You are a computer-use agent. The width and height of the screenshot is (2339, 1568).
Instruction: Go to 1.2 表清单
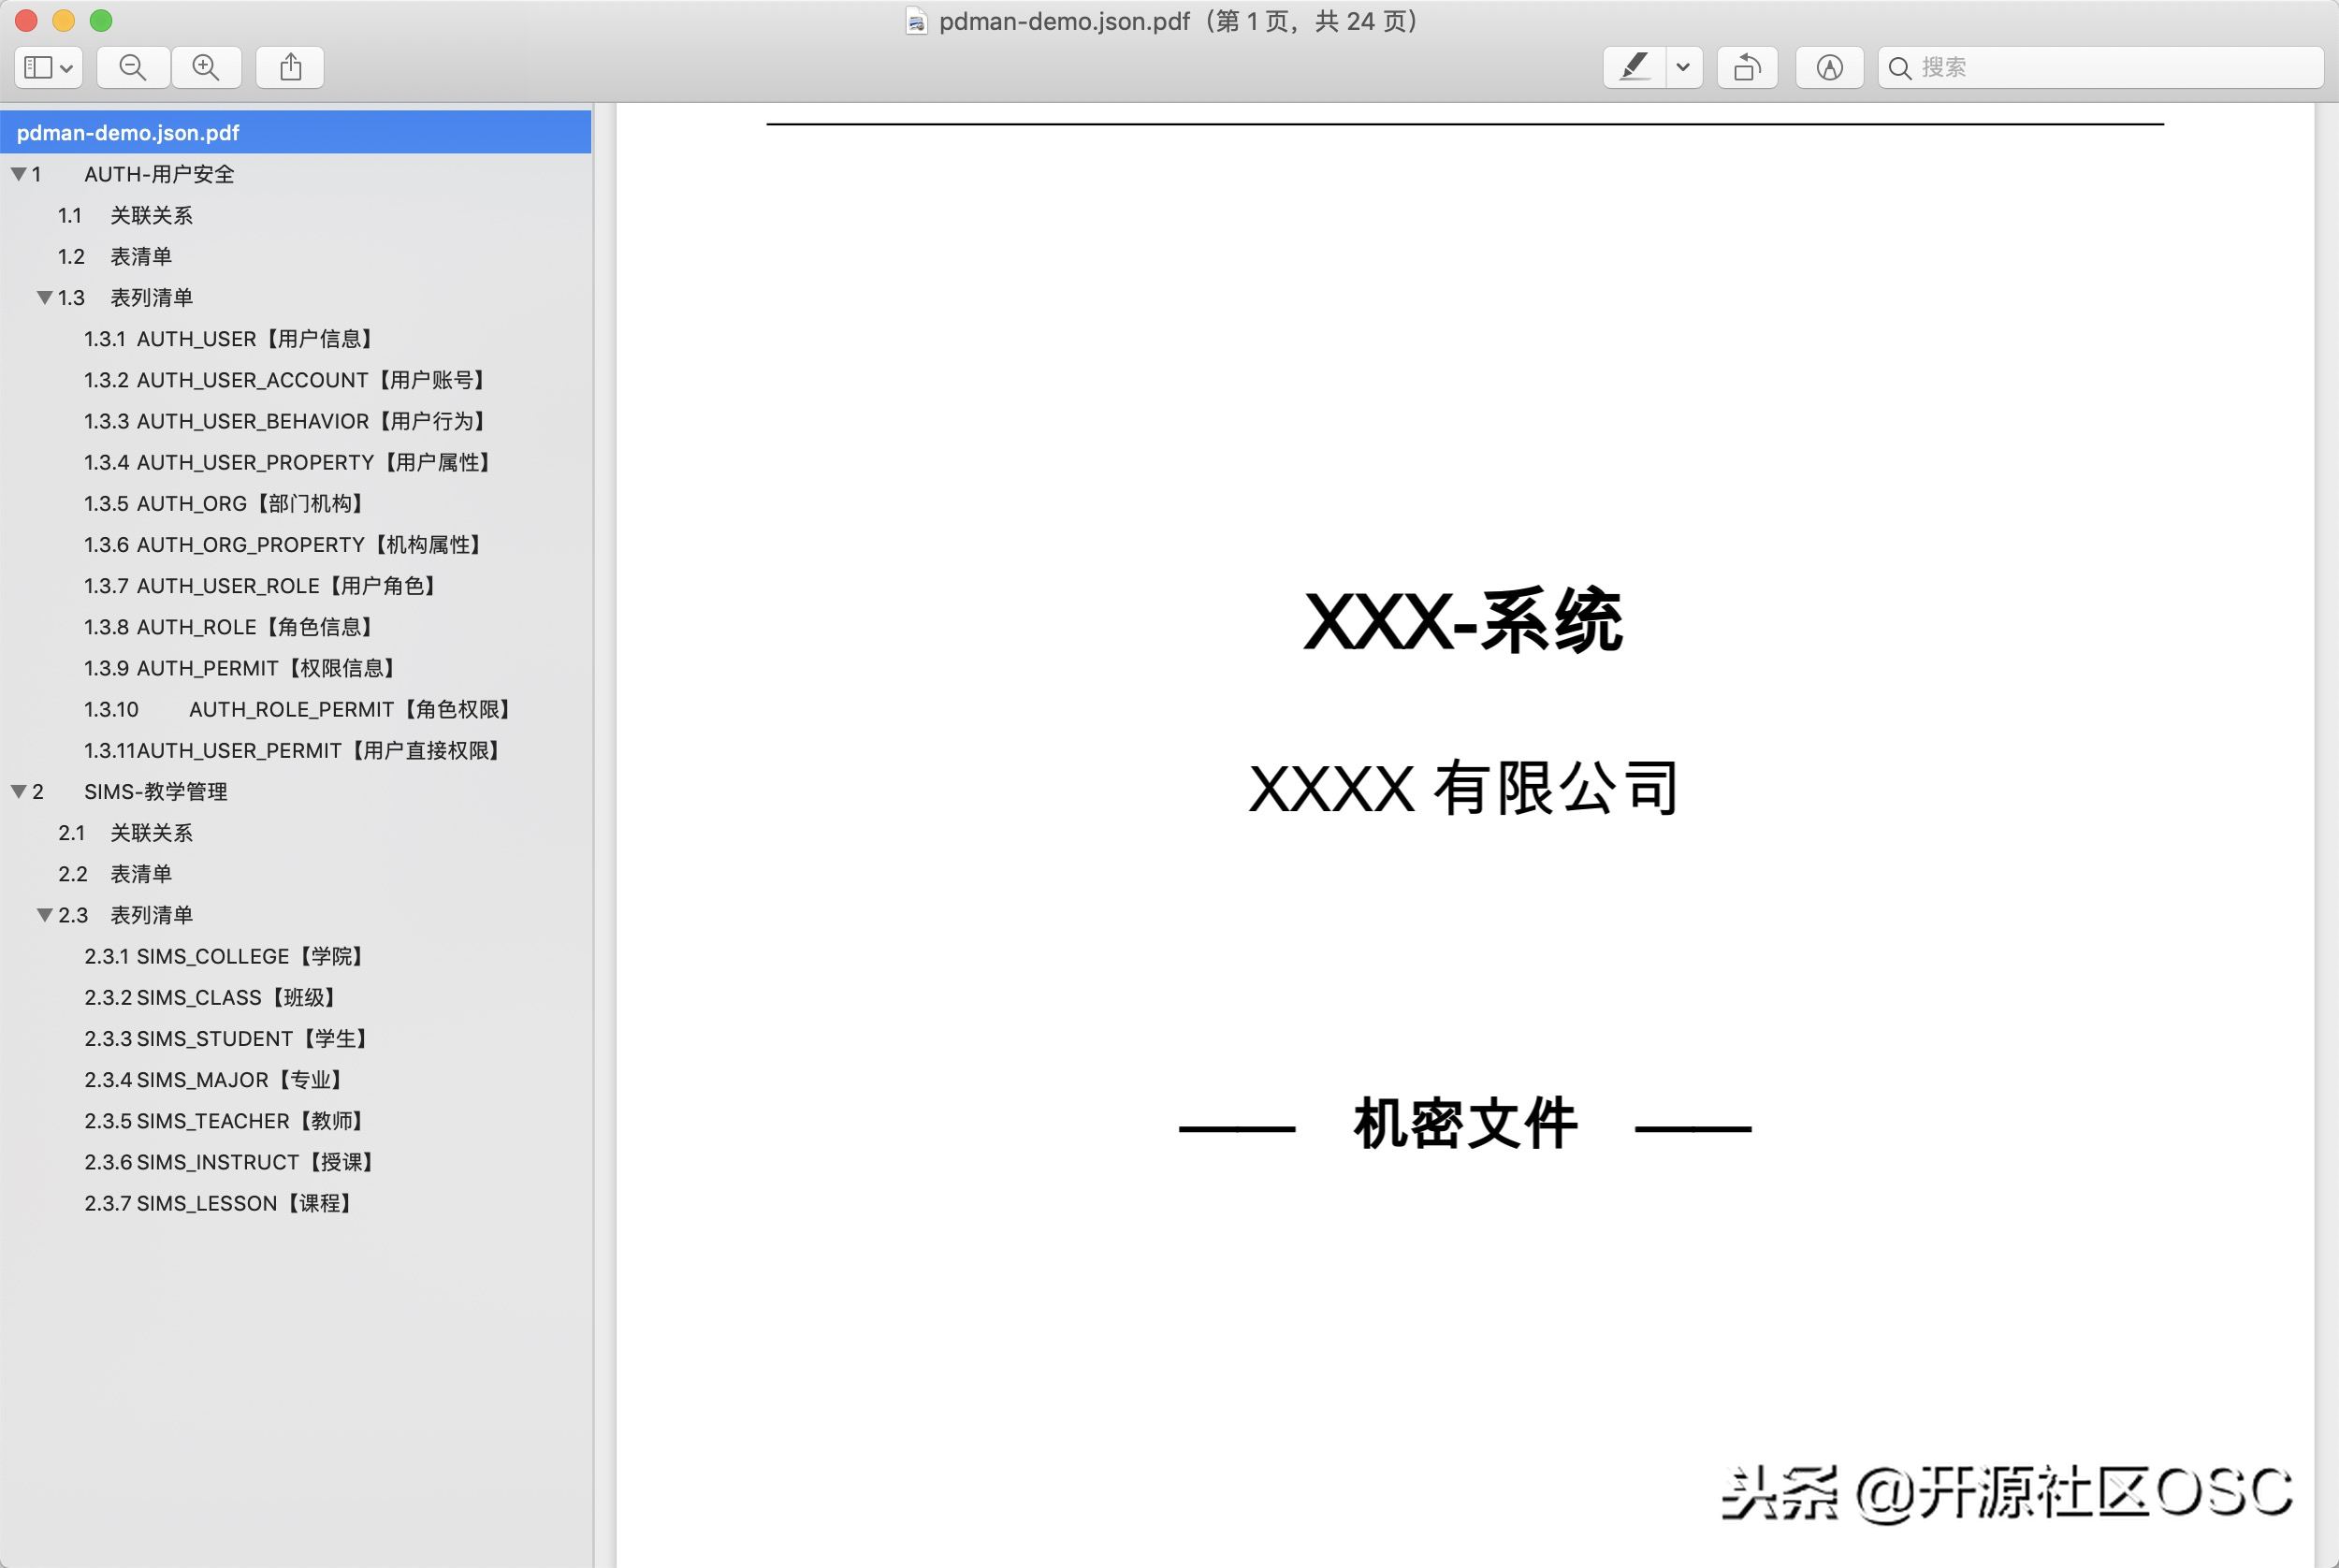pos(115,256)
